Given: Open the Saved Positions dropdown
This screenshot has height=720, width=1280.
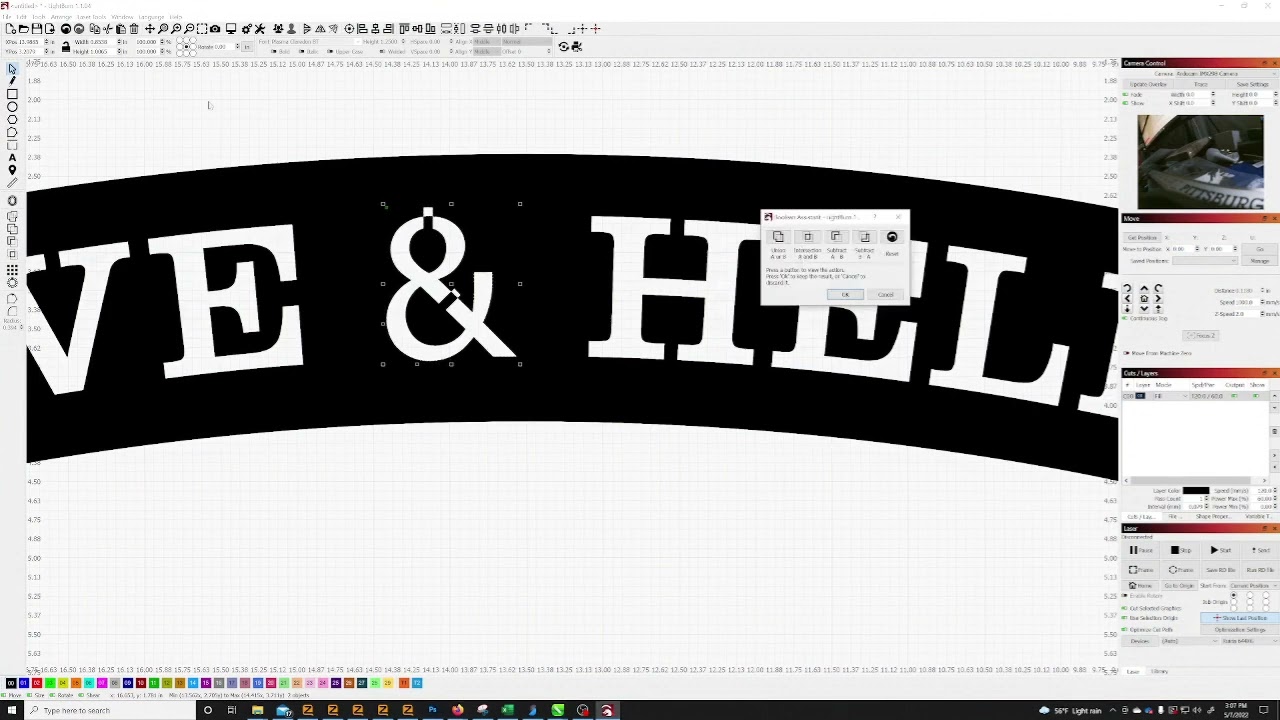Looking at the screenshot, I should (x=1206, y=261).
